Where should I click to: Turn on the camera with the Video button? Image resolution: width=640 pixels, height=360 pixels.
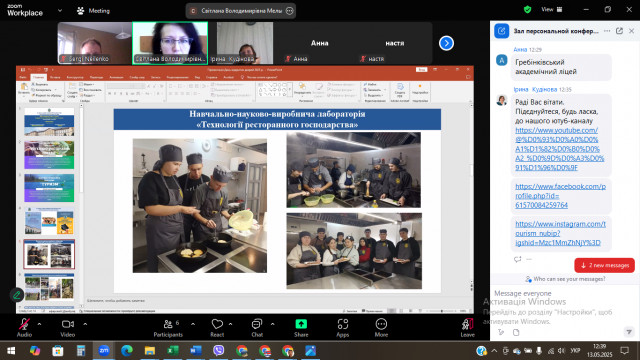68,328
